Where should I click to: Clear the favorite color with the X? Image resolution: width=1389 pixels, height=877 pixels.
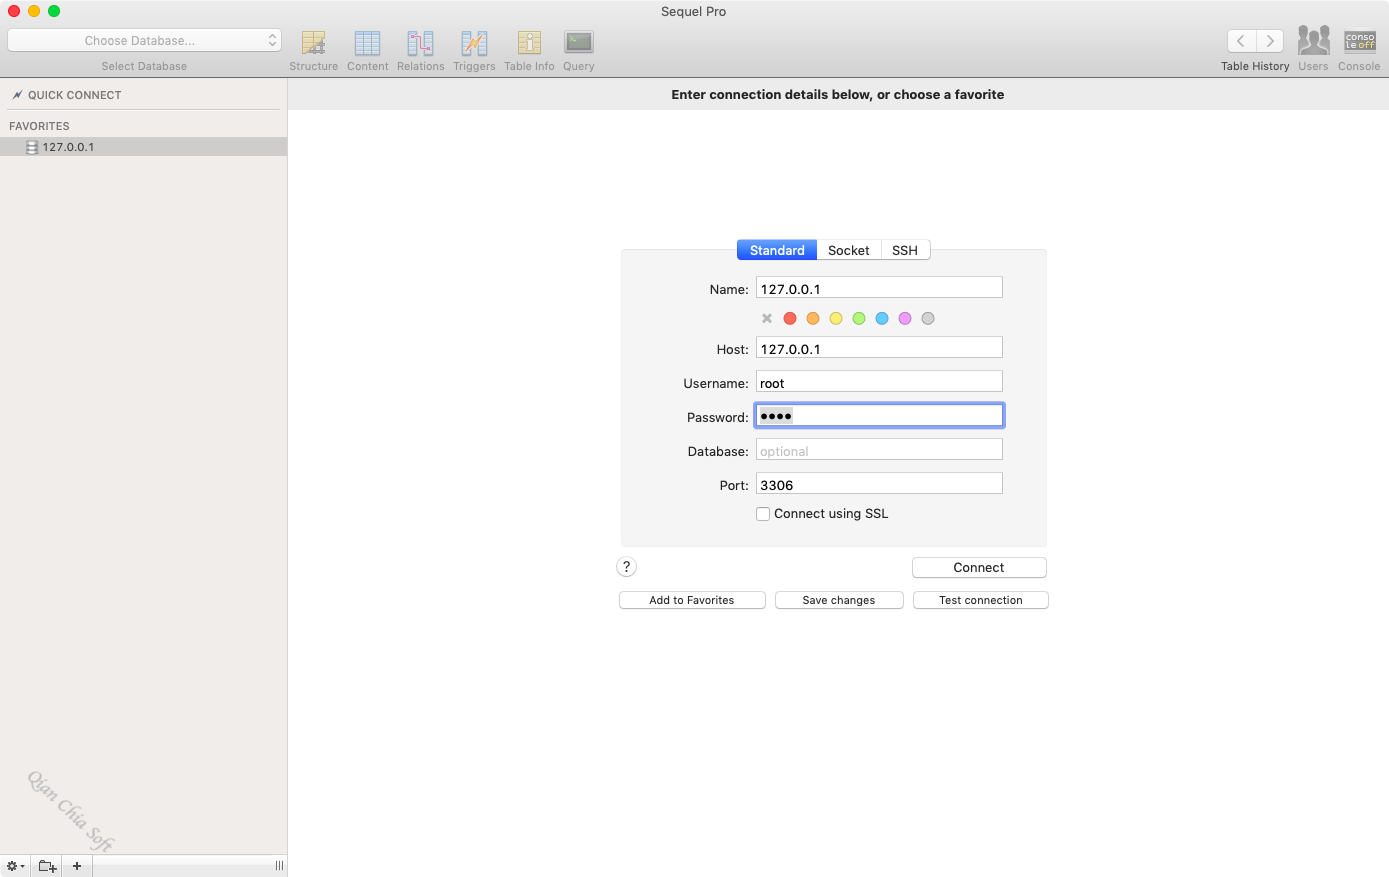(767, 319)
